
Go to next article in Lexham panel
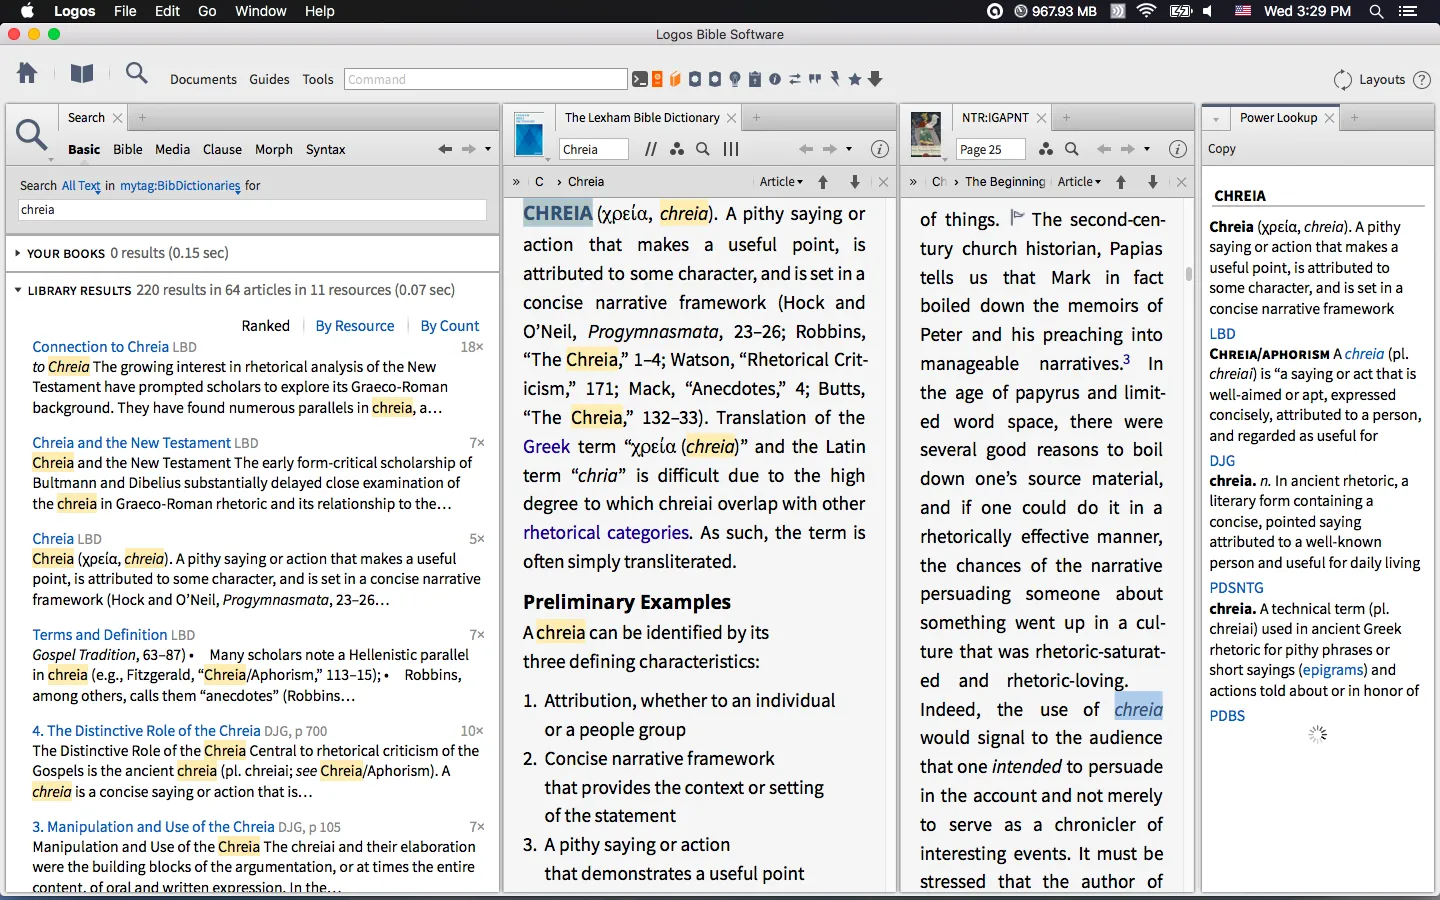click(855, 182)
